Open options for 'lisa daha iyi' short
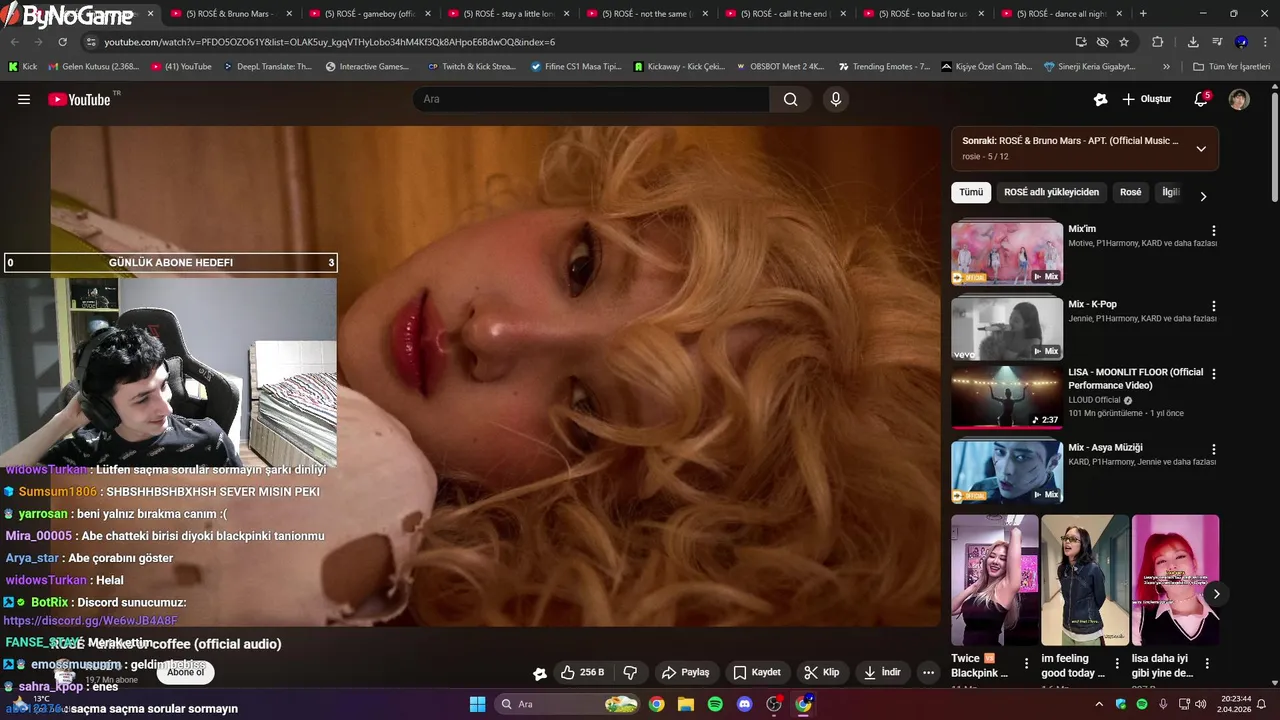The height and width of the screenshot is (720, 1280). (1207, 663)
